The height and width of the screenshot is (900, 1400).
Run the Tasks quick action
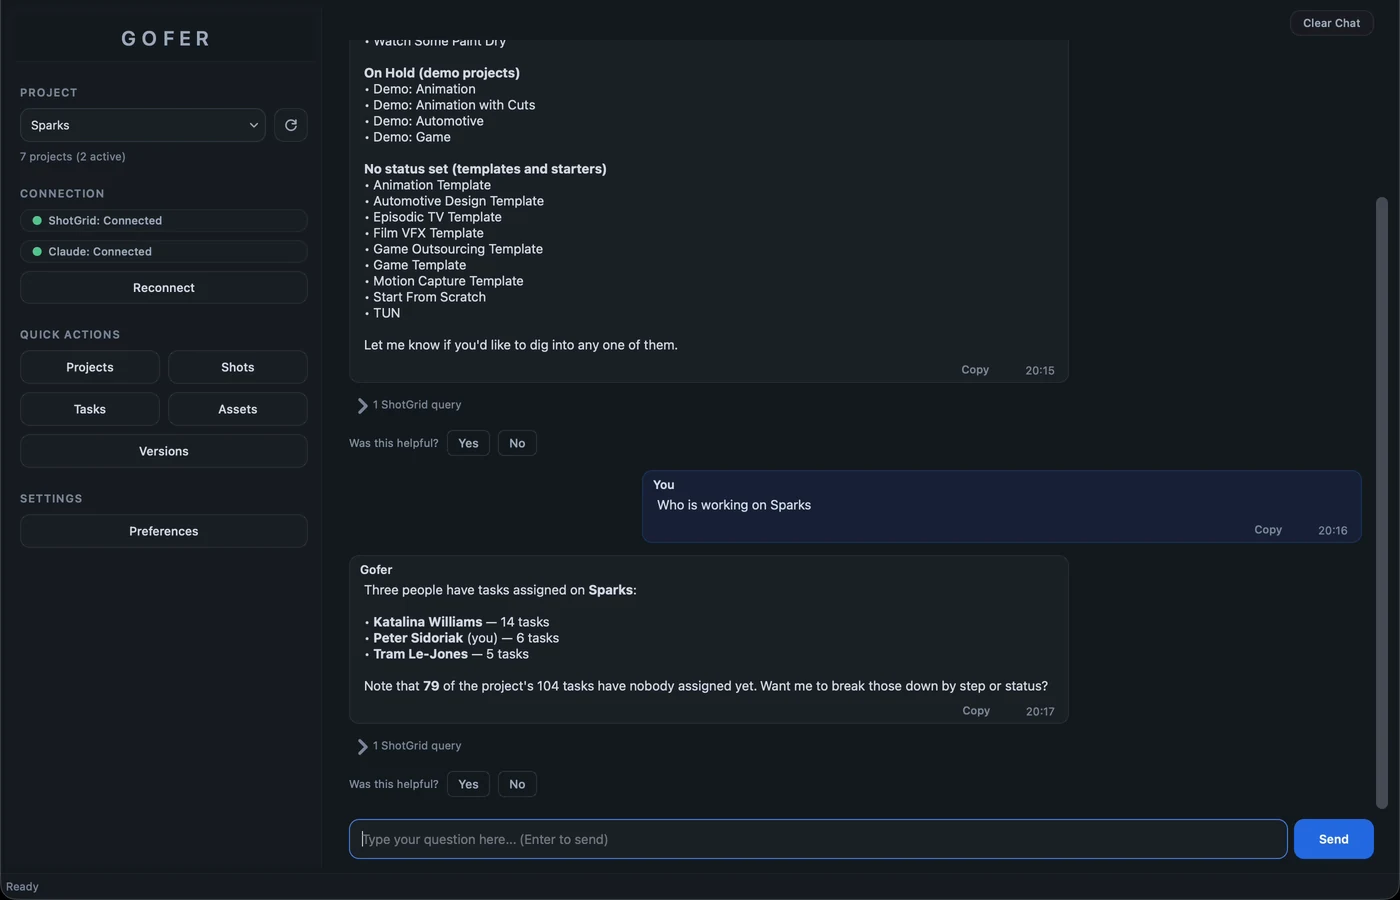tap(90, 409)
